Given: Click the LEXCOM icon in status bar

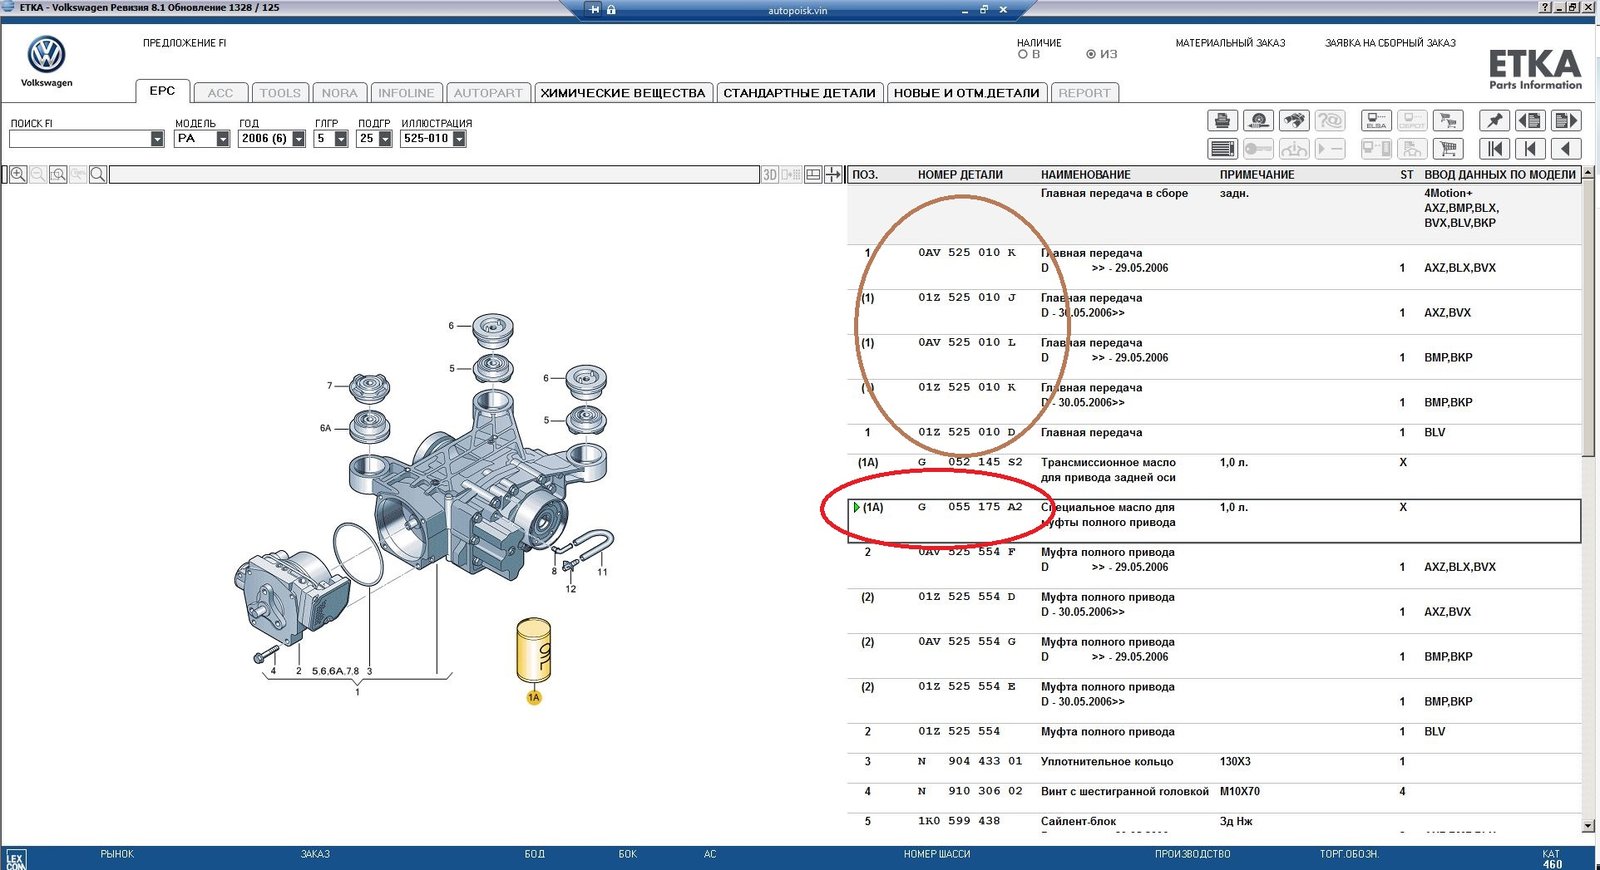Looking at the screenshot, I should [x=15, y=860].
